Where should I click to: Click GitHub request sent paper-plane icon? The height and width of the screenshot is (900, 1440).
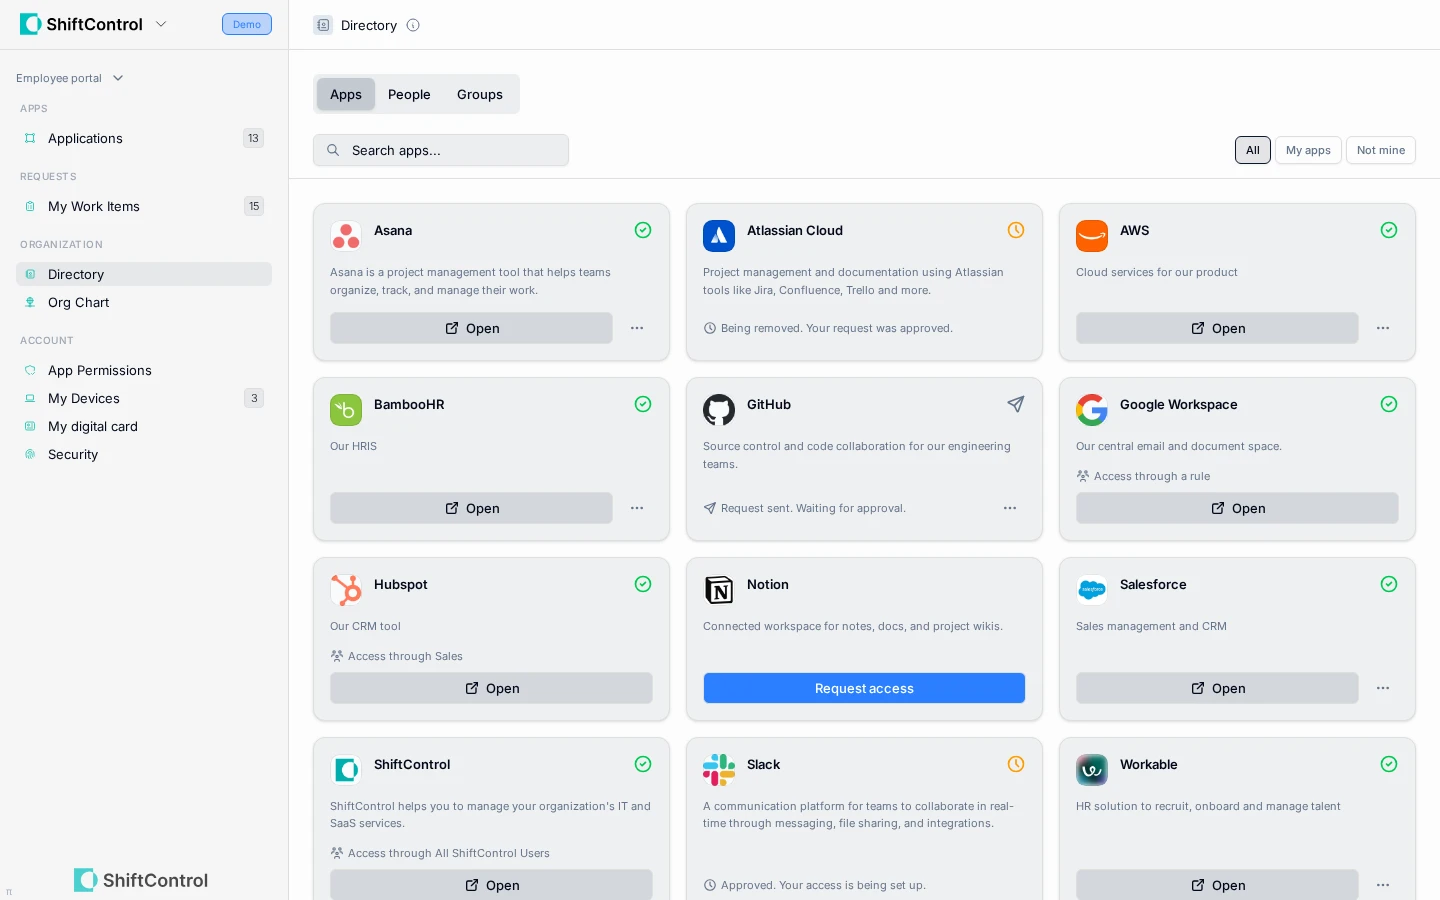pyautogui.click(x=1016, y=404)
